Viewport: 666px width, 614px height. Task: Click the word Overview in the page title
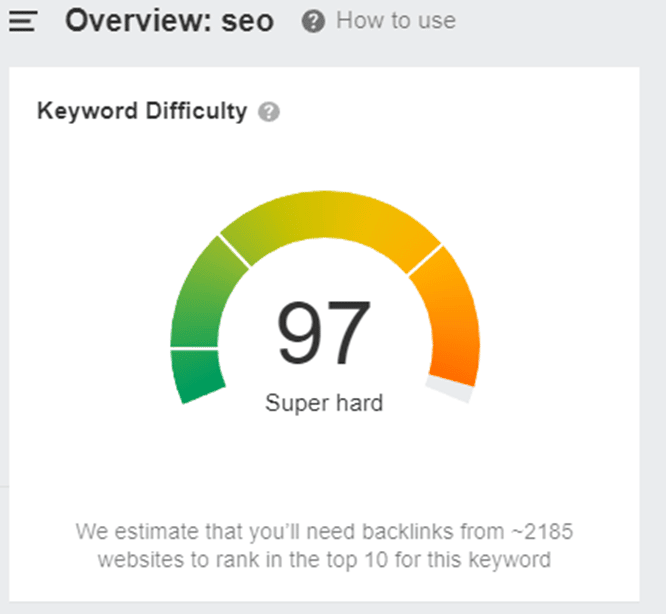pyautogui.click(x=138, y=21)
